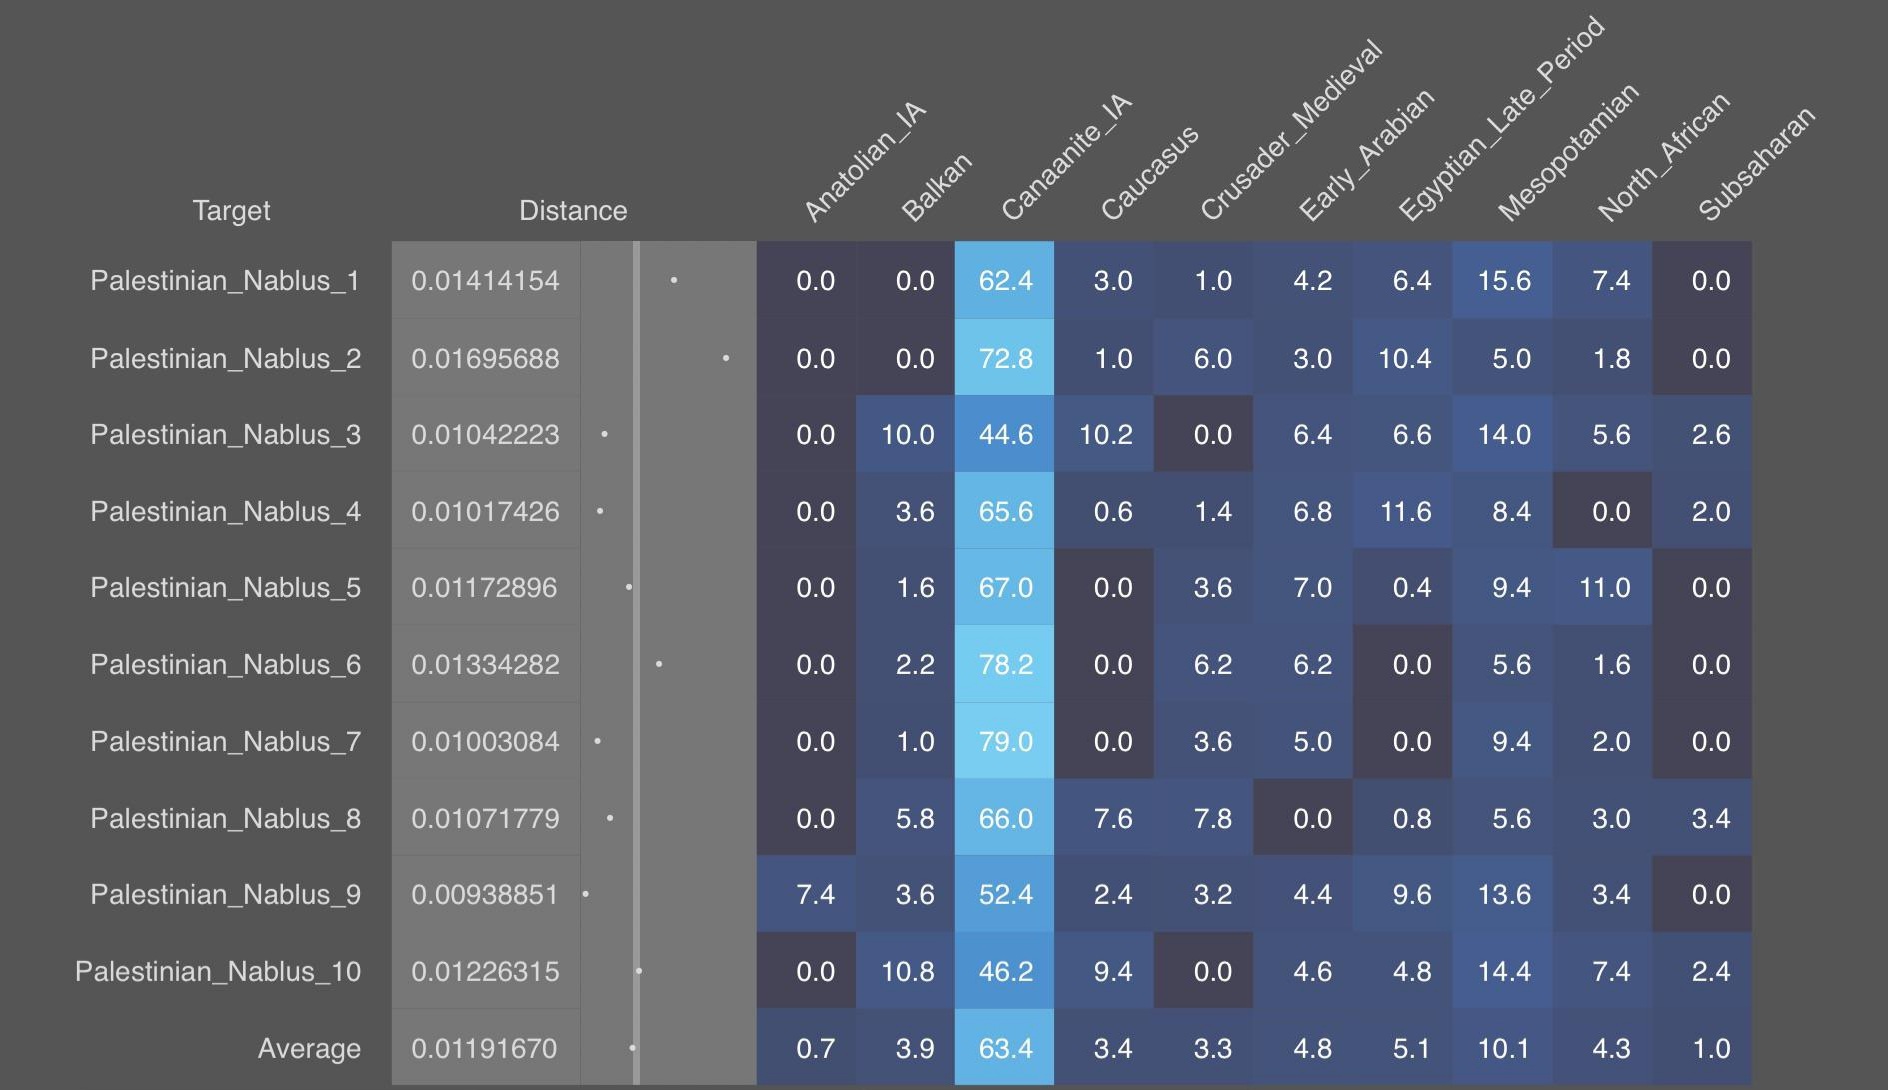Click the Average row label
The image size is (1888, 1090).
(309, 1049)
